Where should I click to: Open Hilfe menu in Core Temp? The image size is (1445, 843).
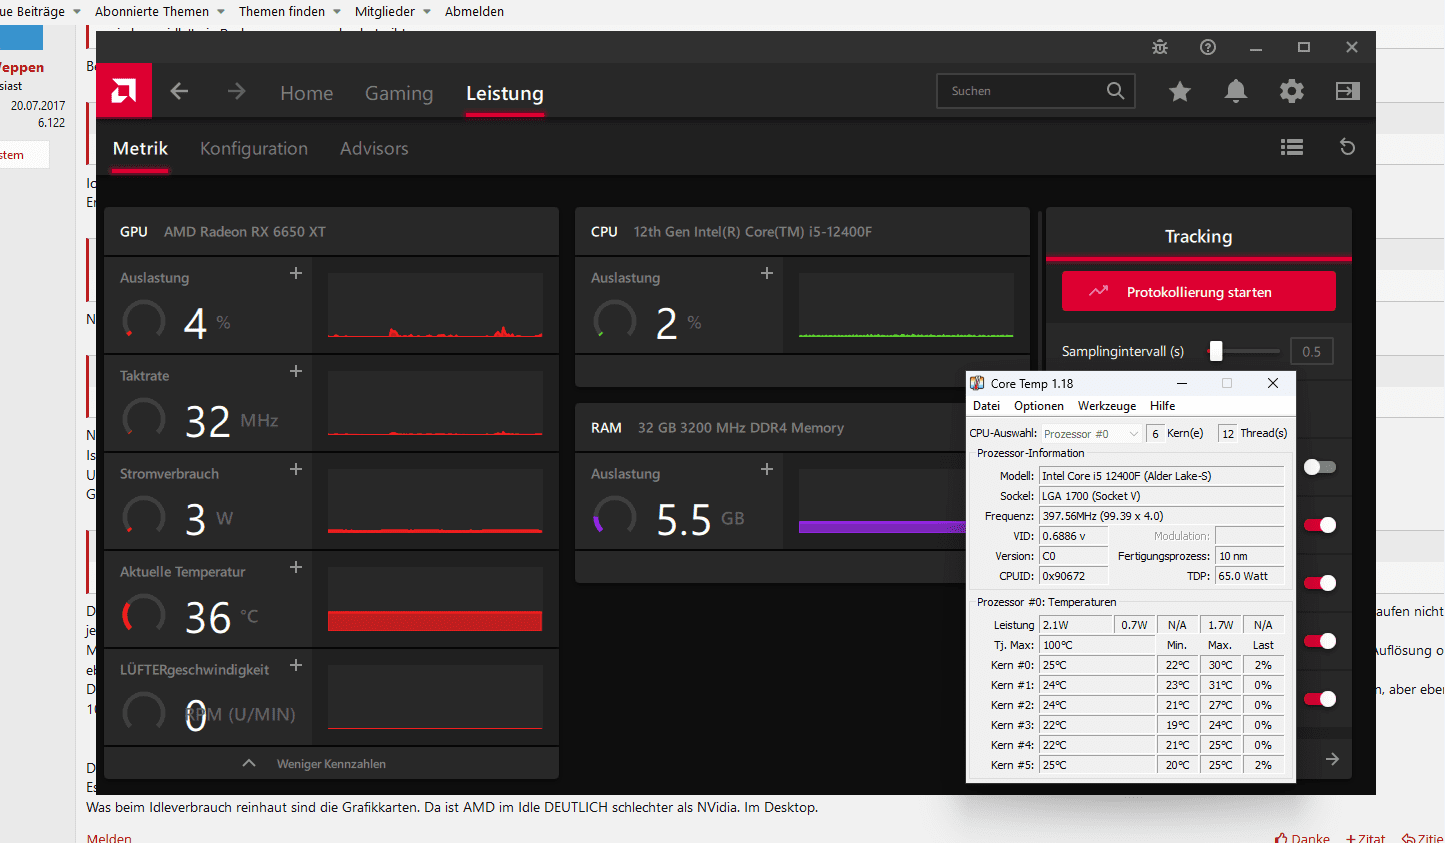(x=1163, y=406)
